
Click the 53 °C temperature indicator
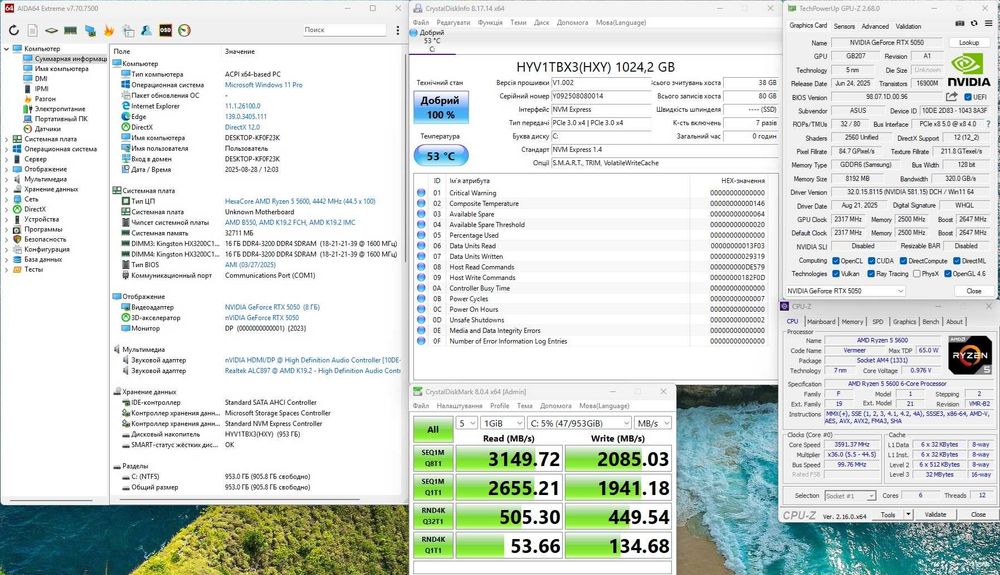441,156
